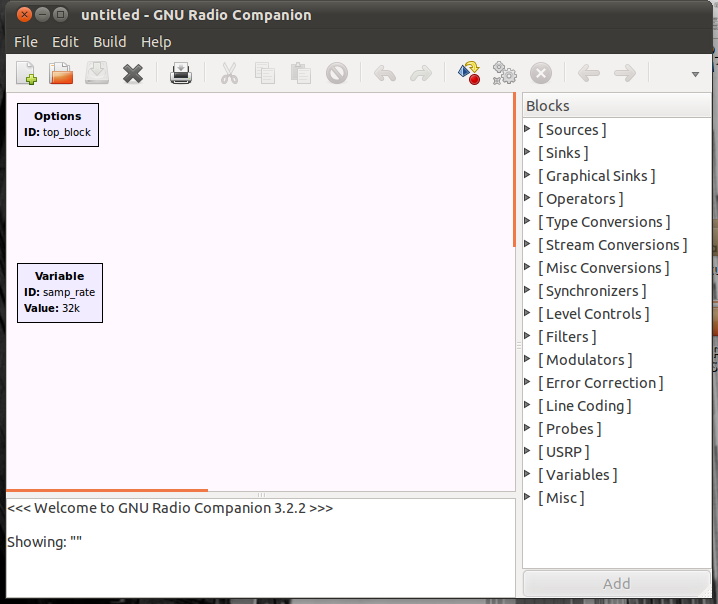Click the welcome message in console
The image size is (718, 604).
tap(170, 508)
